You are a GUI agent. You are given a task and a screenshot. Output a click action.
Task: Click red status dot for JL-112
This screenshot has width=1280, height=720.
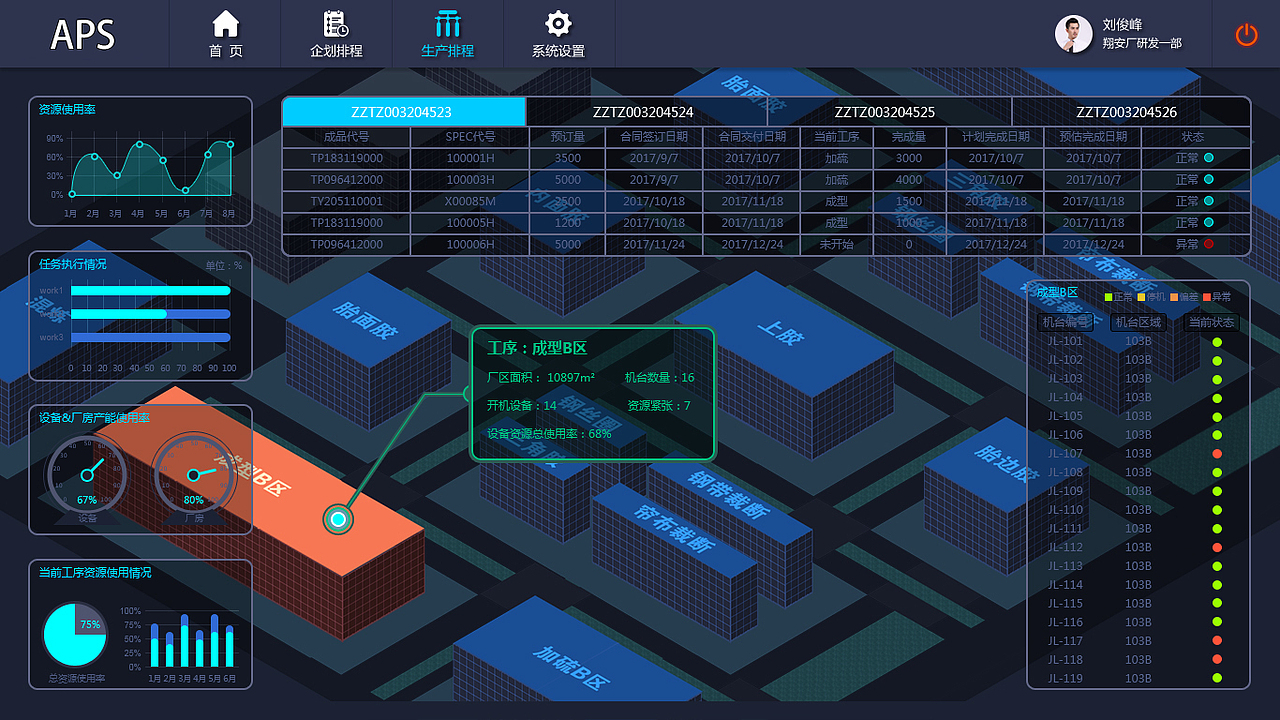tap(1217, 547)
